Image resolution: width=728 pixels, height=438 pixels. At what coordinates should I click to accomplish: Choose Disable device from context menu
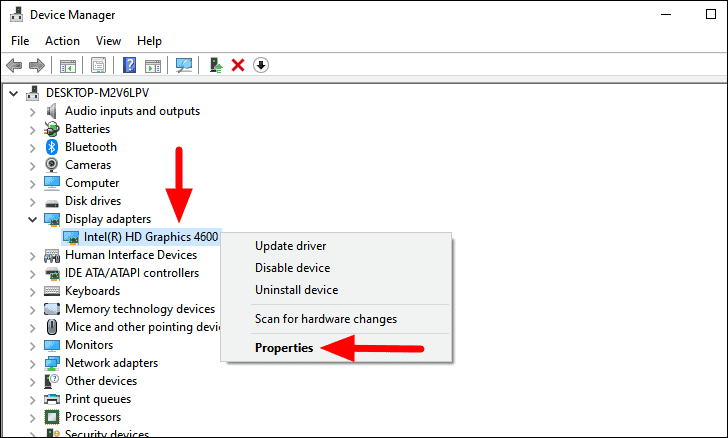pyautogui.click(x=292, y=268)
